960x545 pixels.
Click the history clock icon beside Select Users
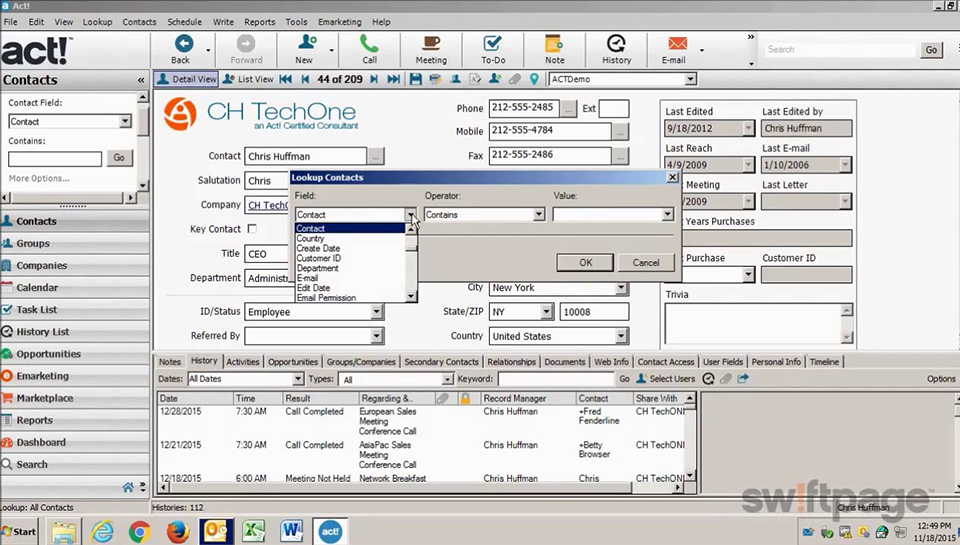tap(708, 378)
